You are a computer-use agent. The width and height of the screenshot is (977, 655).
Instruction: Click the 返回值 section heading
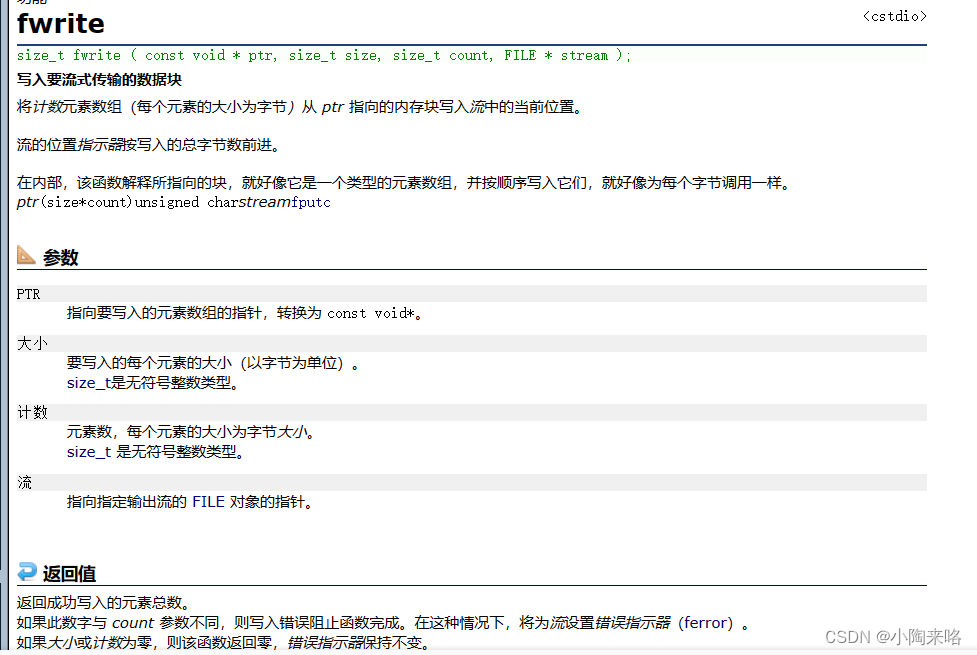(69, 573)
